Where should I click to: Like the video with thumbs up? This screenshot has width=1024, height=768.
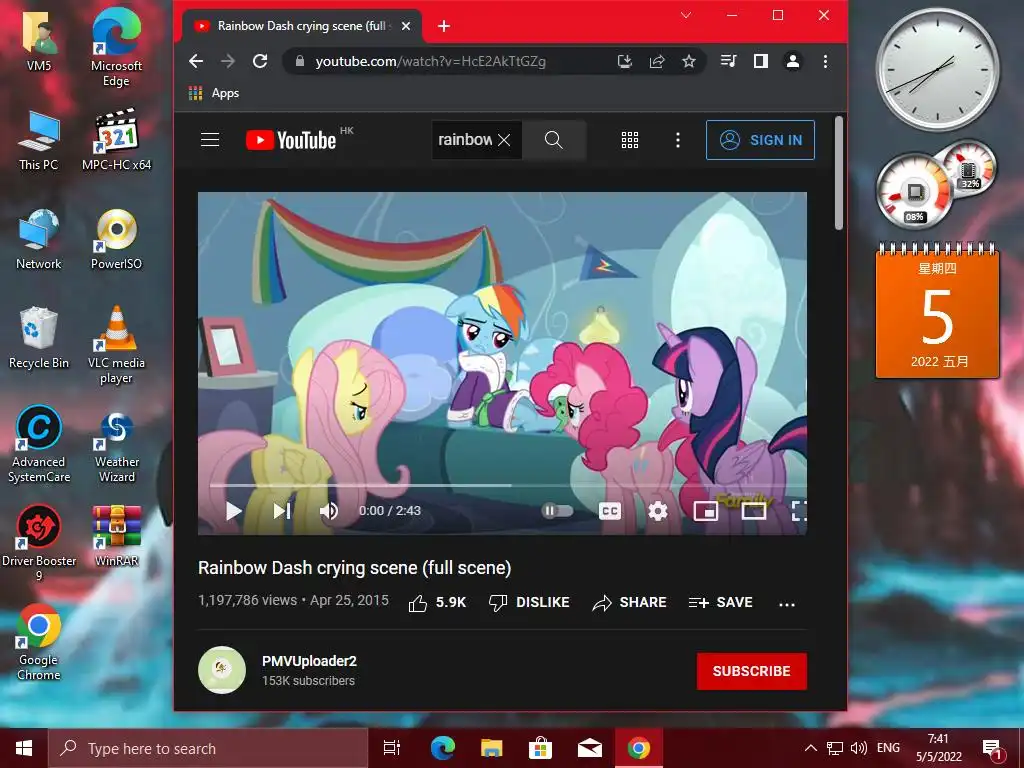437,602
